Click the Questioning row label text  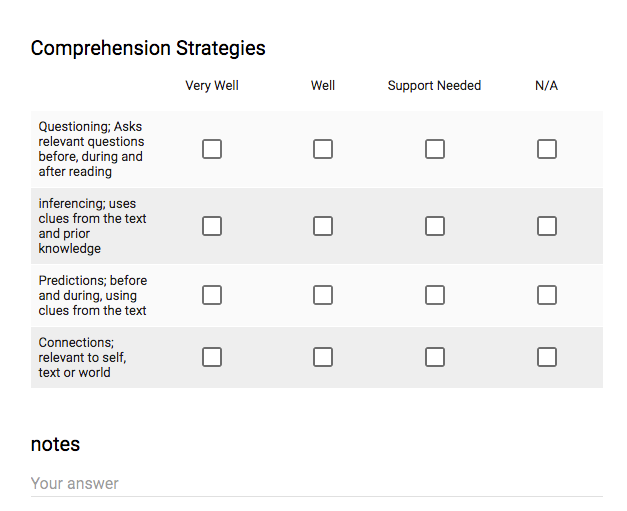pos(91,149)
